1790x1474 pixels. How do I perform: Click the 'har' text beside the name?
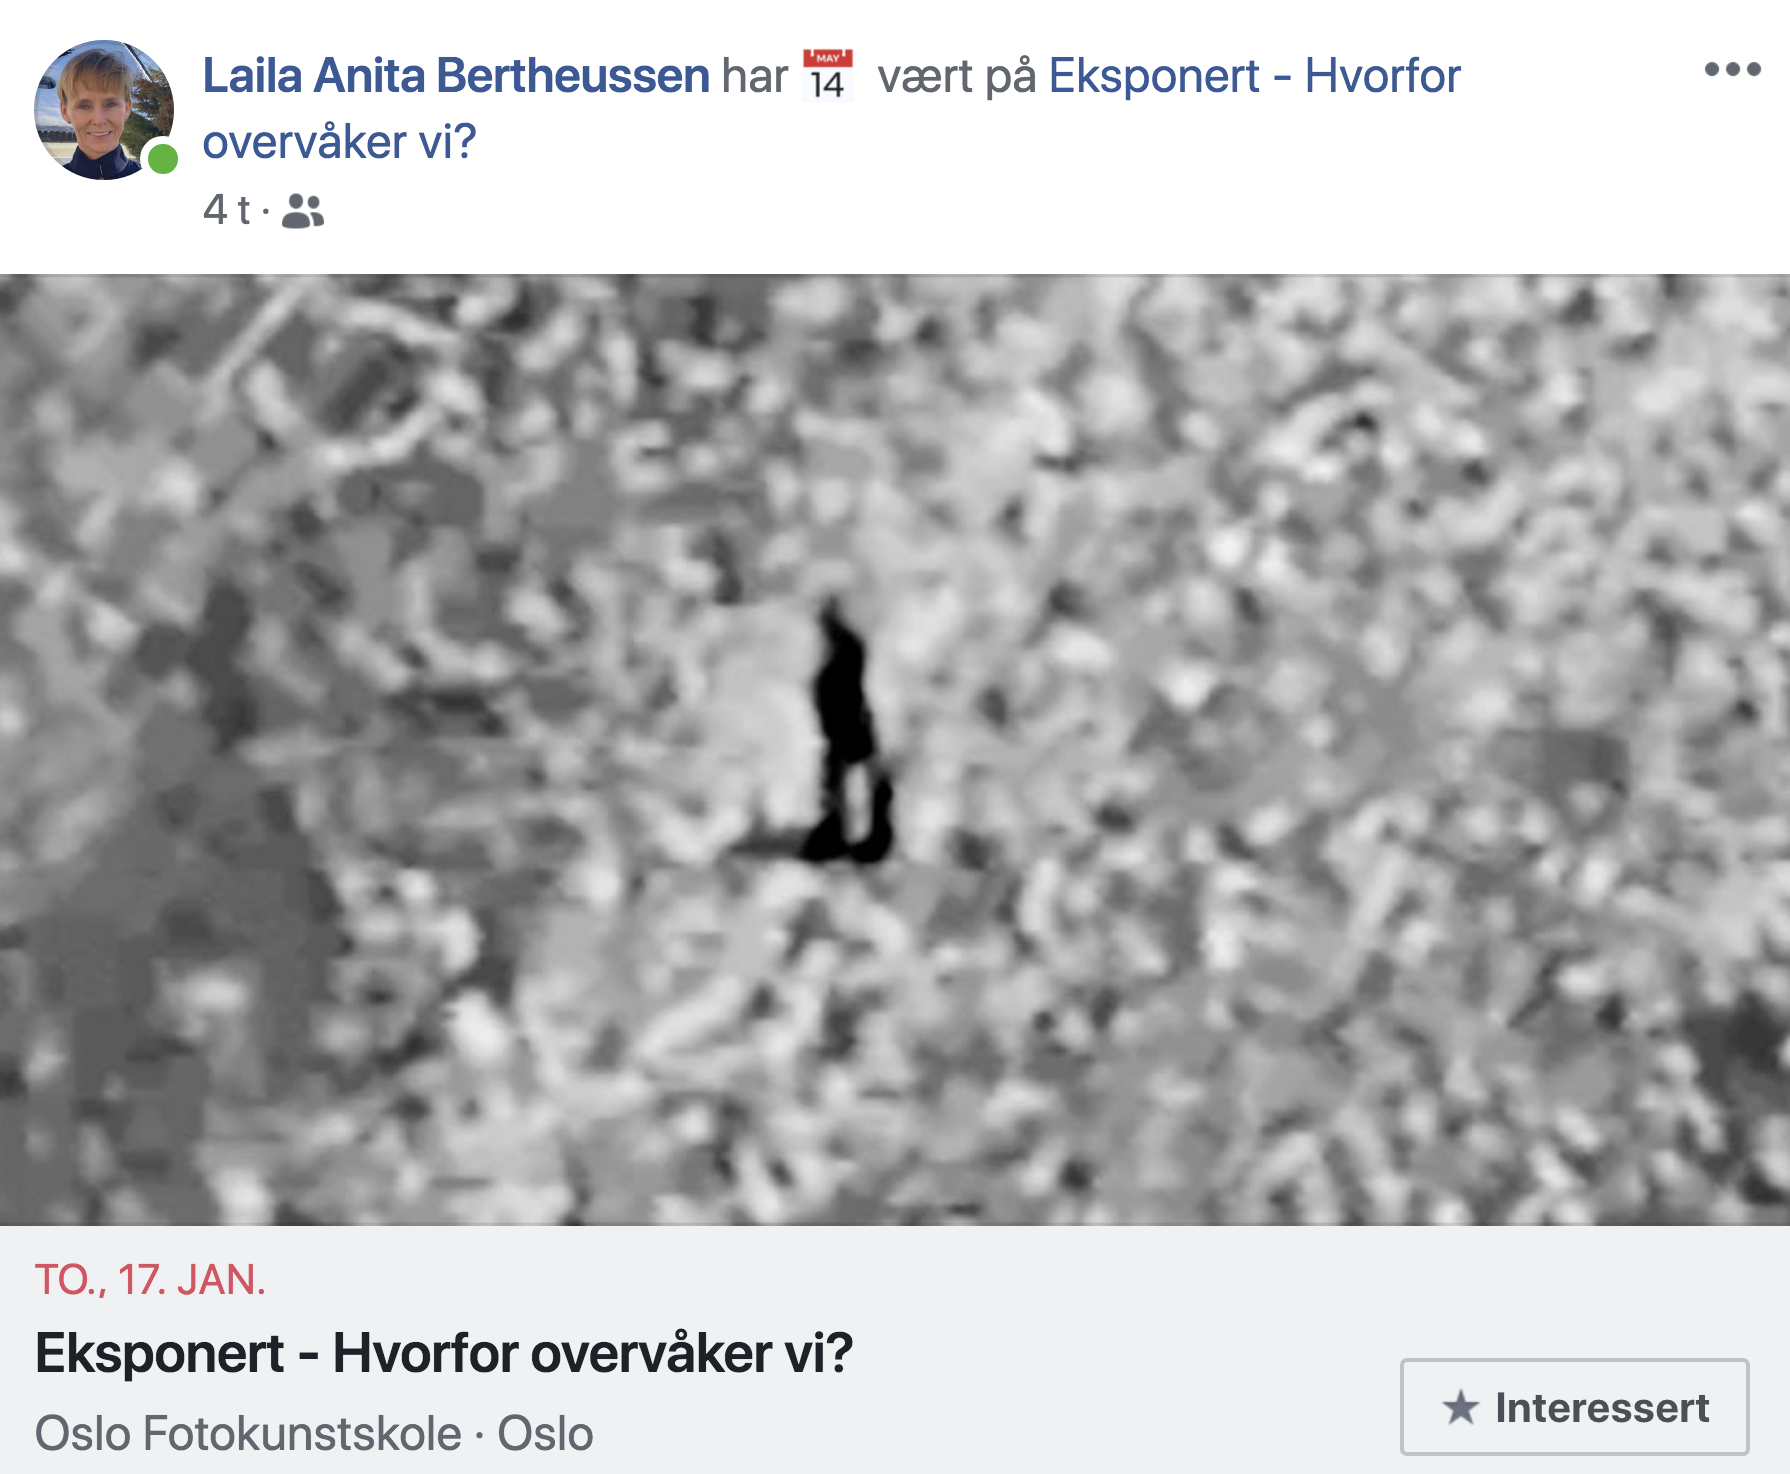(x=755, y=76)
